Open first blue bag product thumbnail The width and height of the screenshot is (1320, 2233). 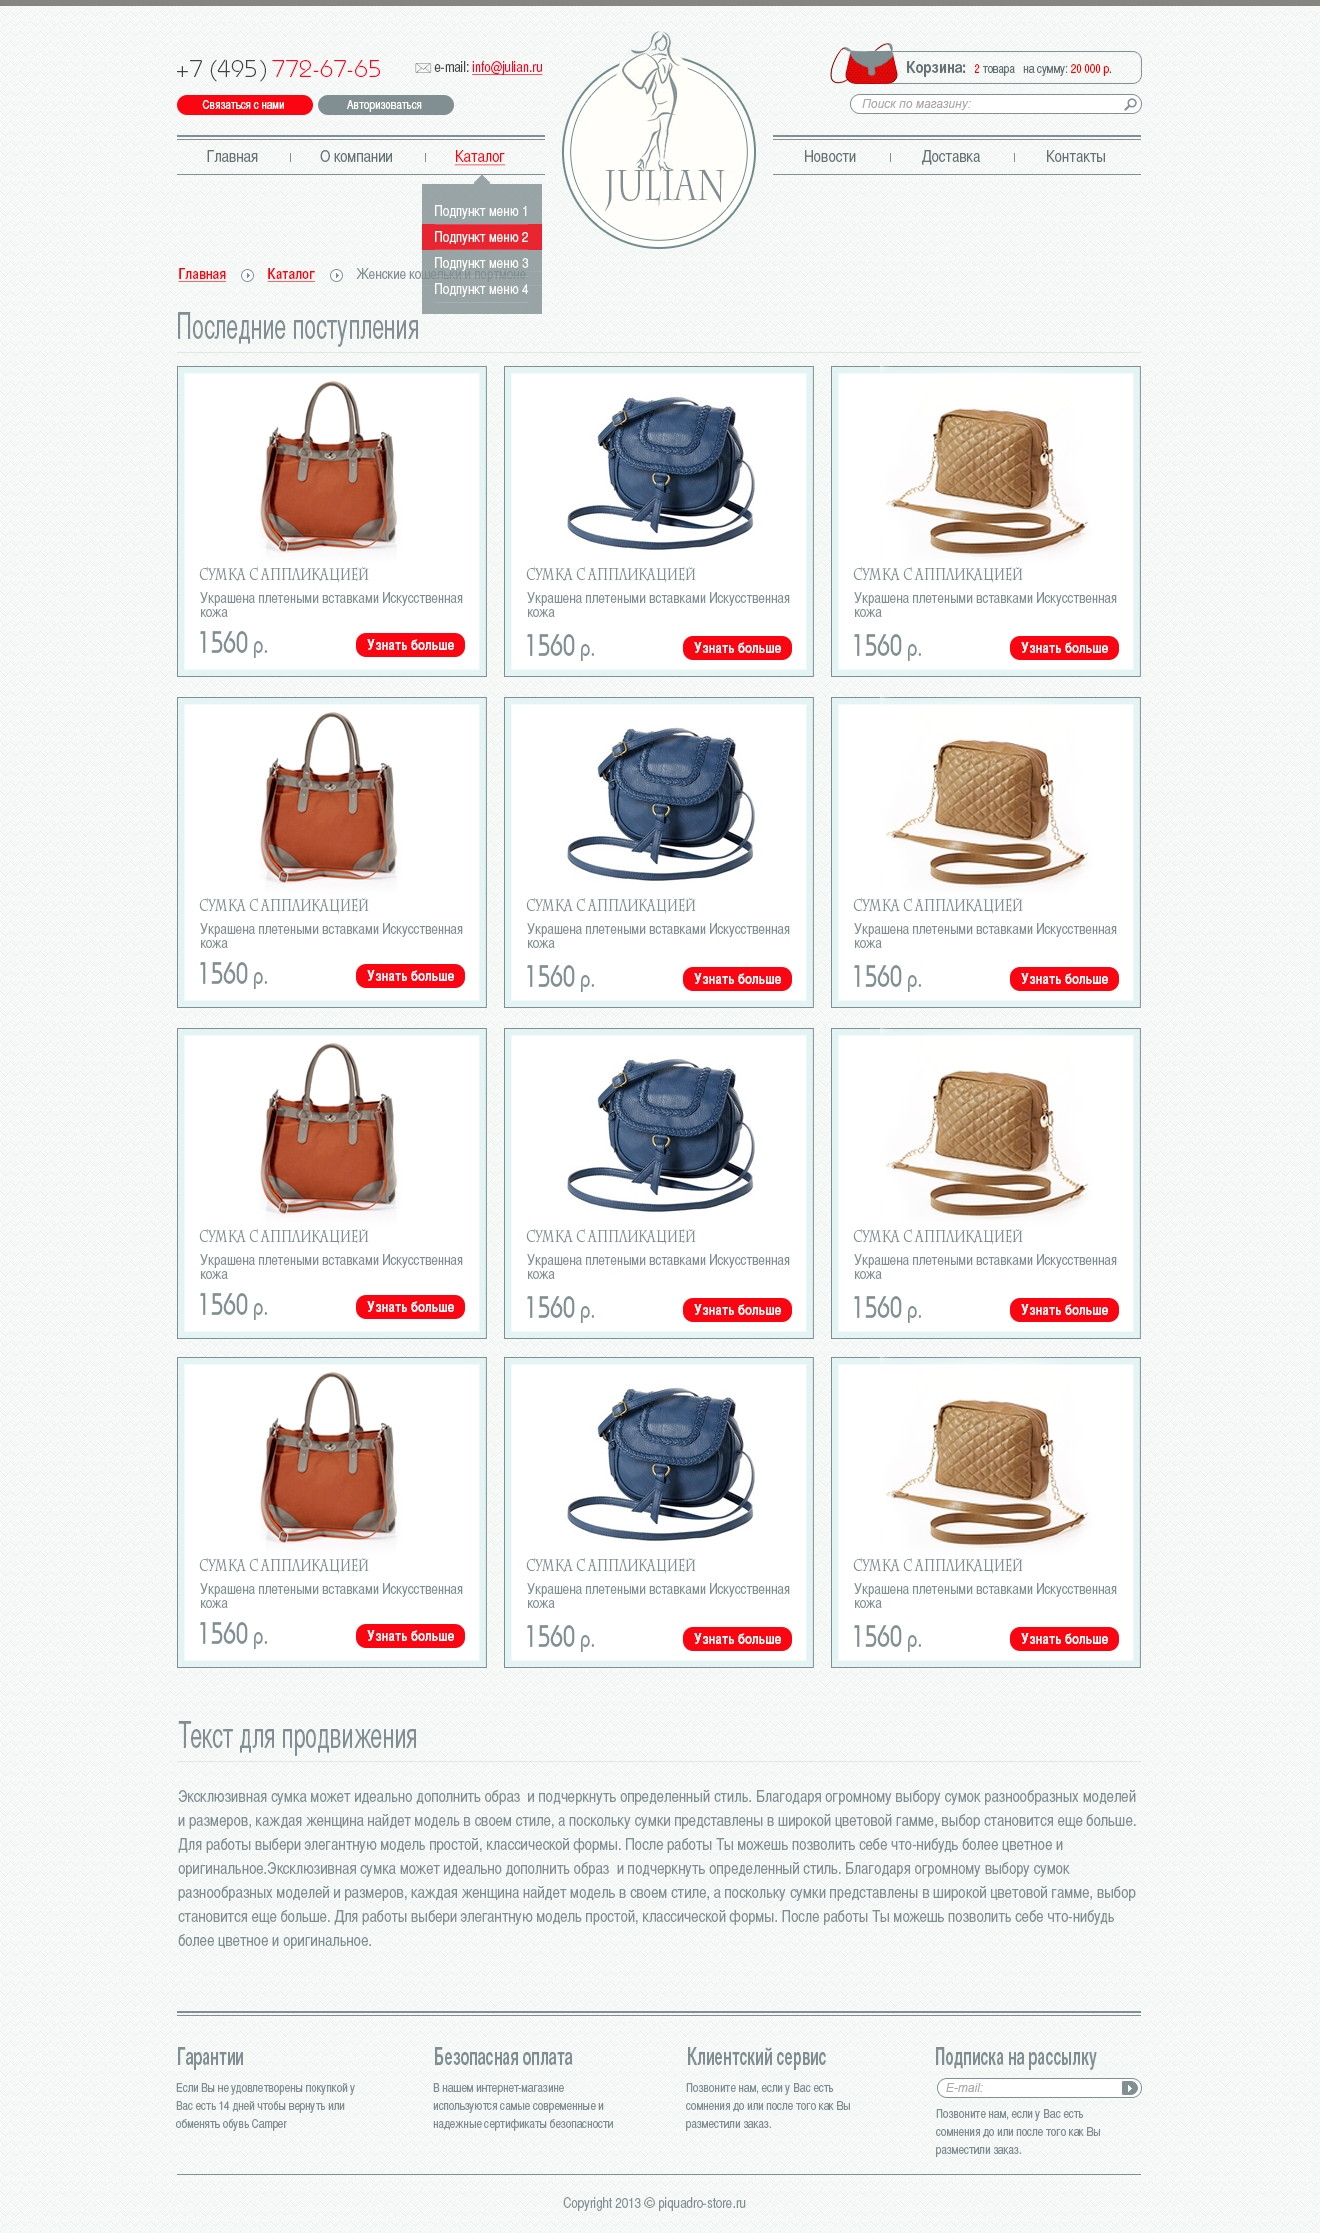tap(659, 464)
